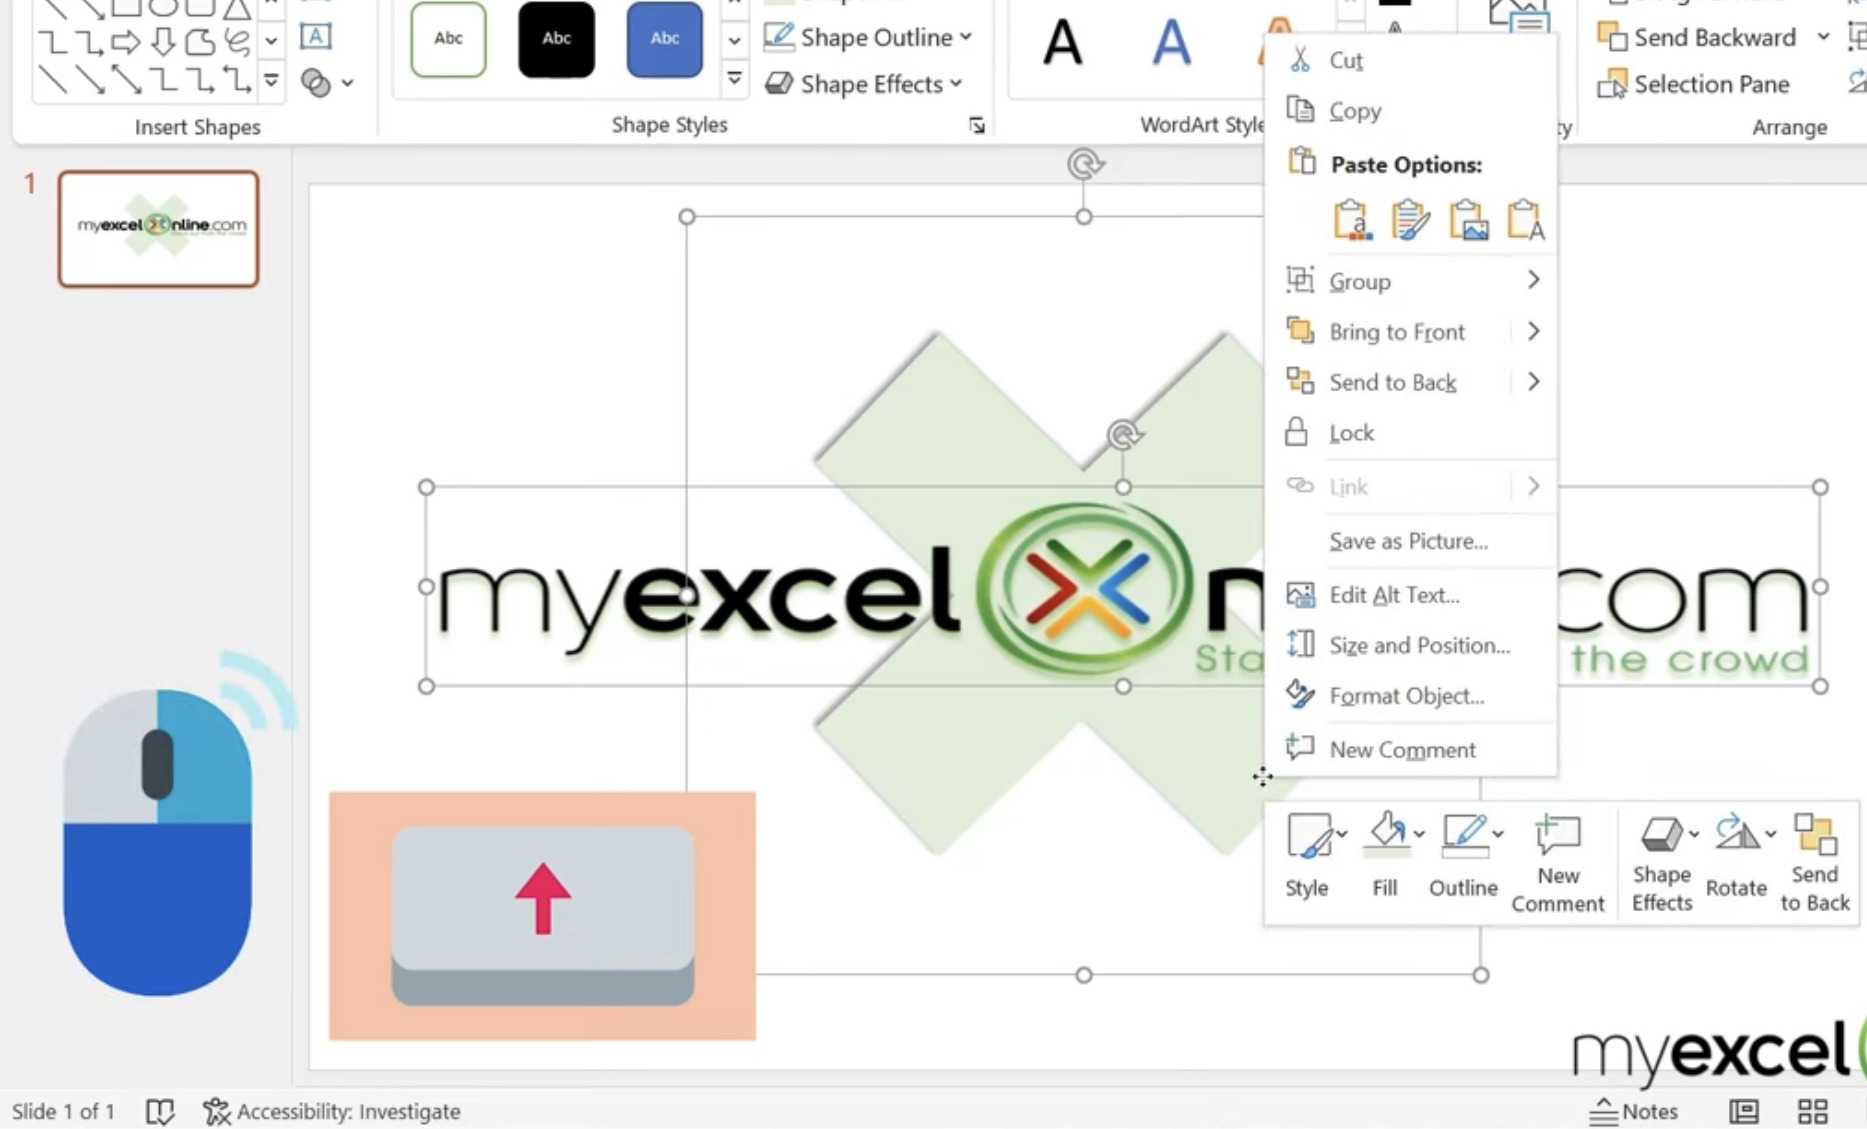Expand the Outline dropdown arrow in mini toolbar
This screenshot has height=1129, width=1867.
tap(1498, 833)
